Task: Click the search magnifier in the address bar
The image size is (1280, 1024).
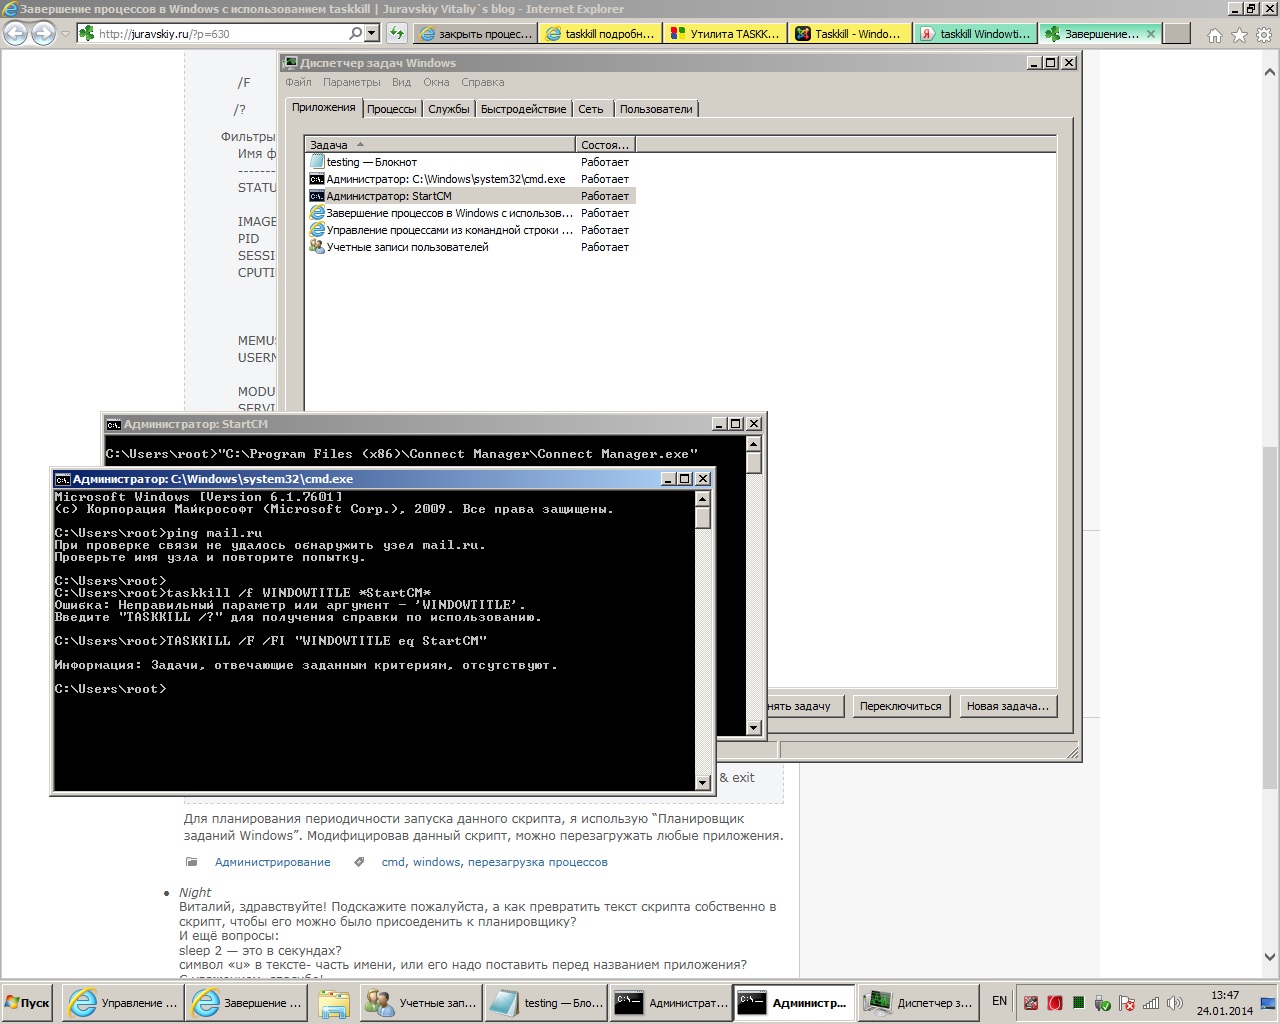Action: (x=355, y=34)
